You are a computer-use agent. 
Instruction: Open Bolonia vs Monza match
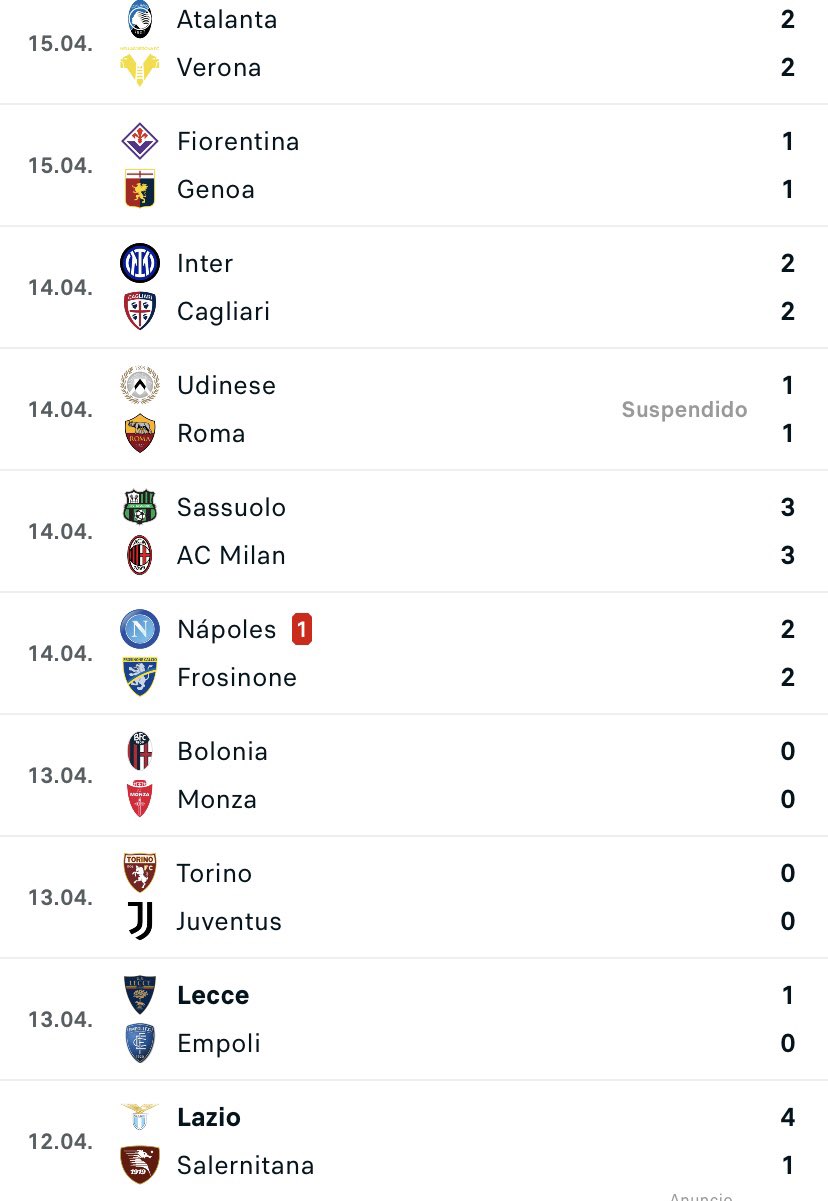(414, 775)
